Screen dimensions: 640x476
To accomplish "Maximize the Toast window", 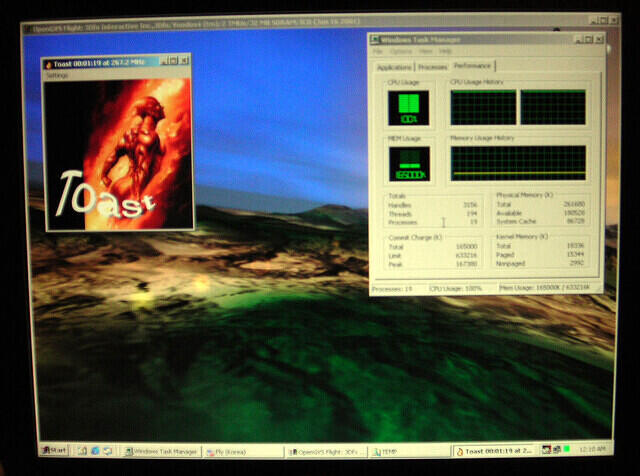I will tap(173, 61).
